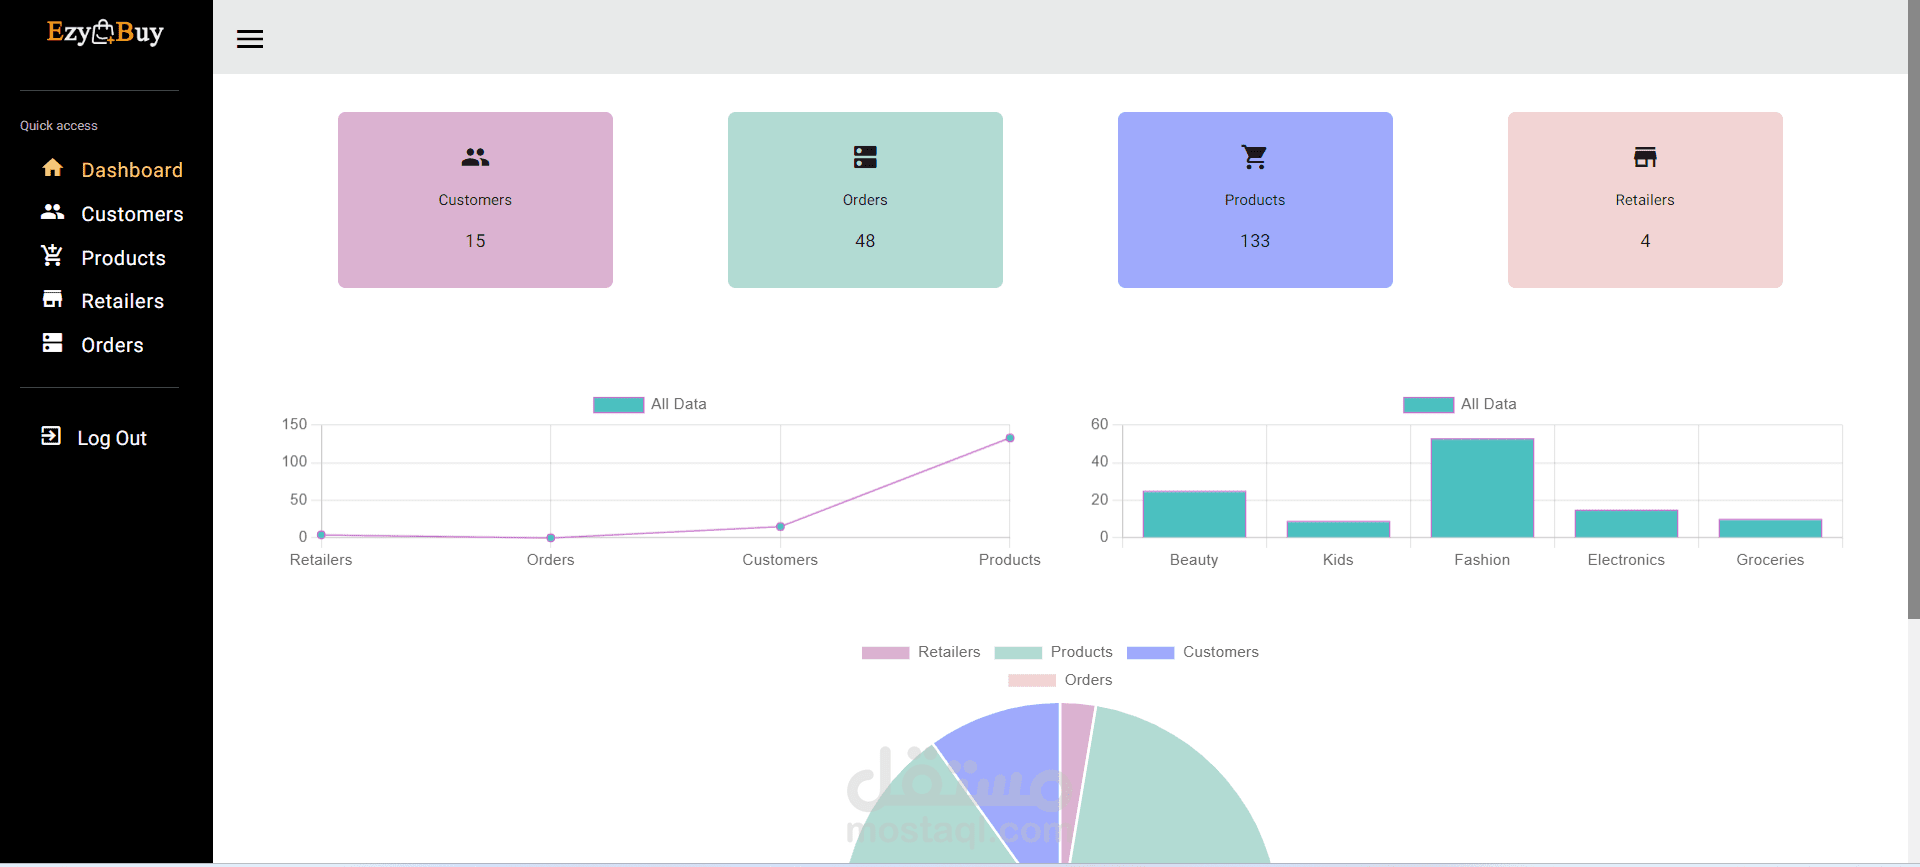Select Log Out in the sidebar

coord(112,438)
